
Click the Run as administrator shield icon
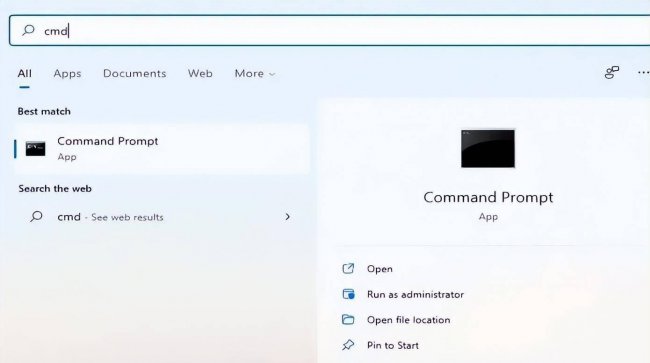[348, 294]
